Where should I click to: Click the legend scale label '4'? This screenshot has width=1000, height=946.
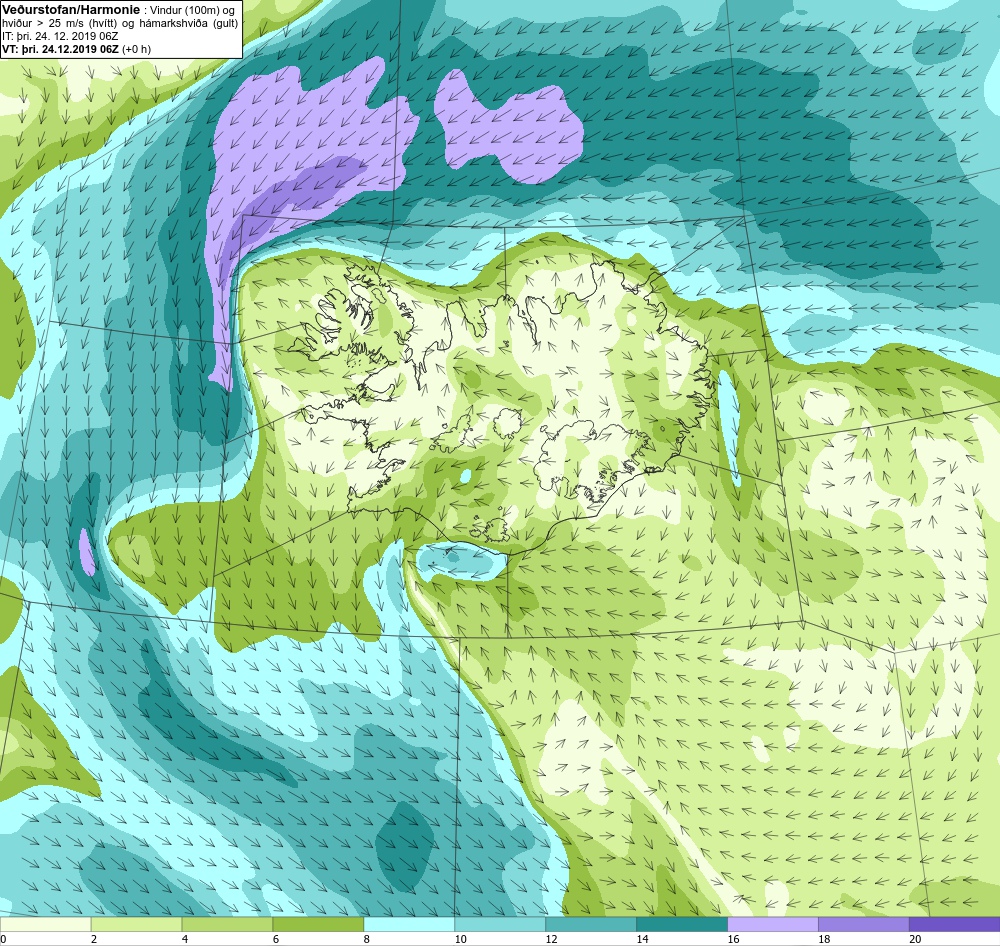(x=185, y=939)
